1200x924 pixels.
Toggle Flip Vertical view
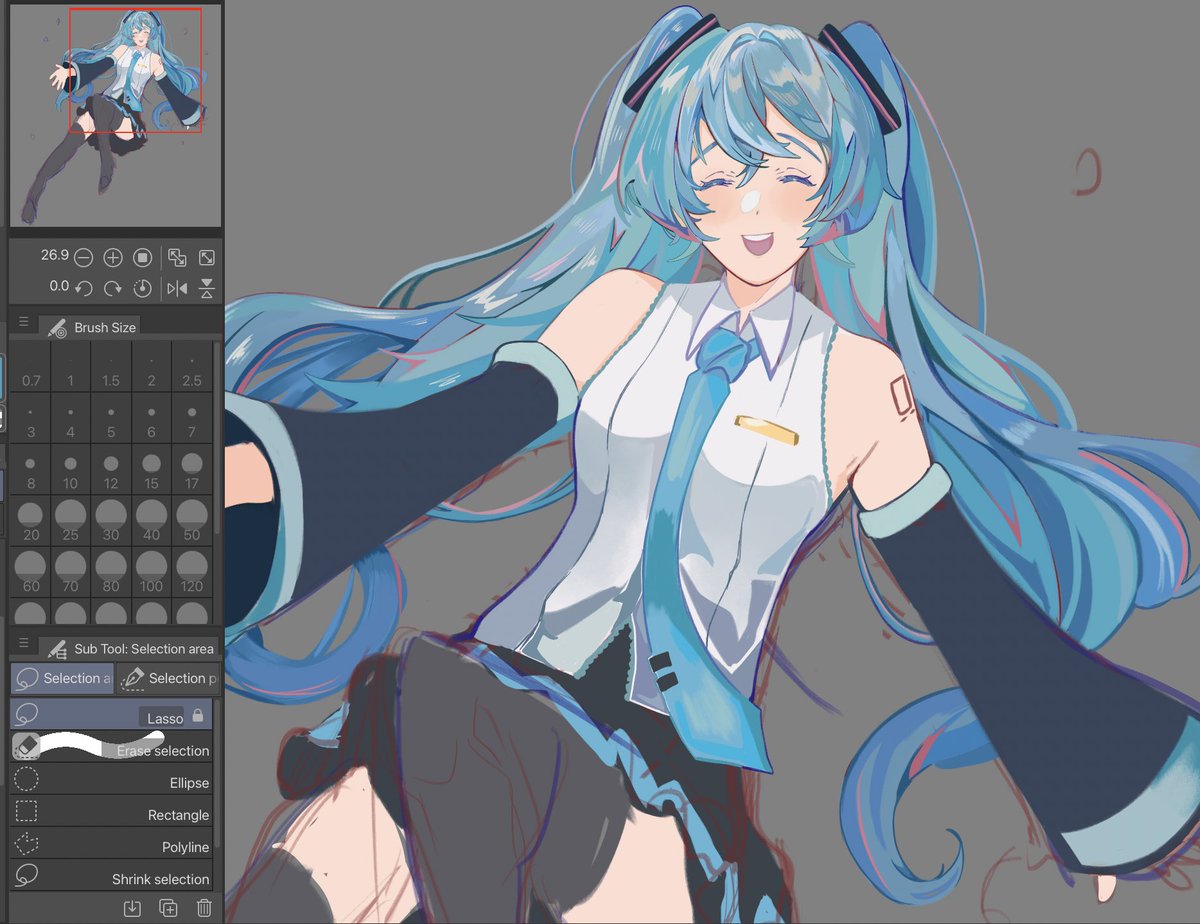pos(207,288)
